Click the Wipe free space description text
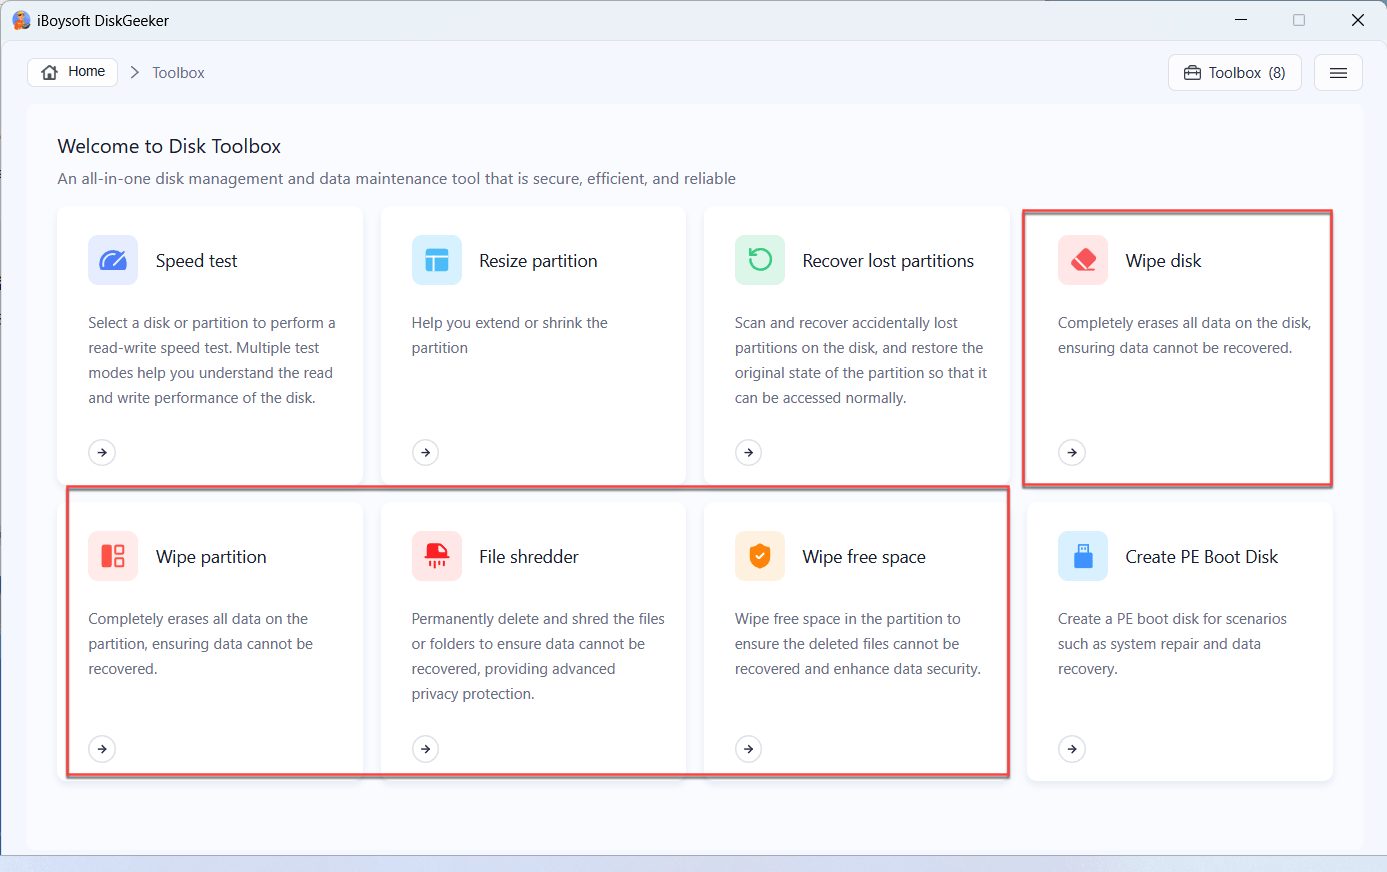 (858, 644)
